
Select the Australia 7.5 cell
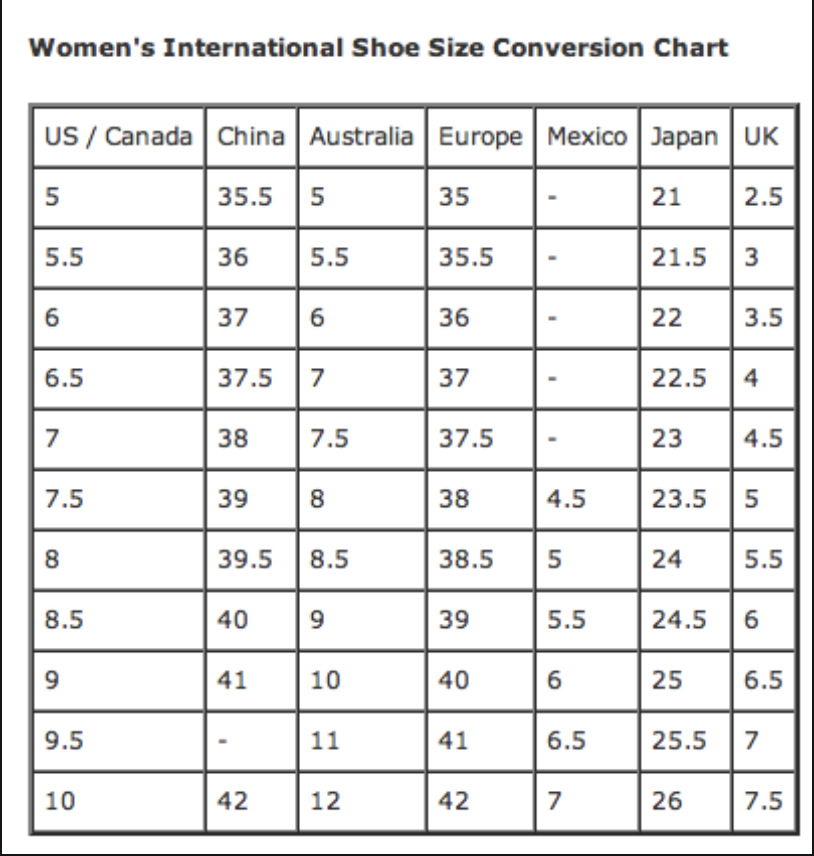coord(361,439)
